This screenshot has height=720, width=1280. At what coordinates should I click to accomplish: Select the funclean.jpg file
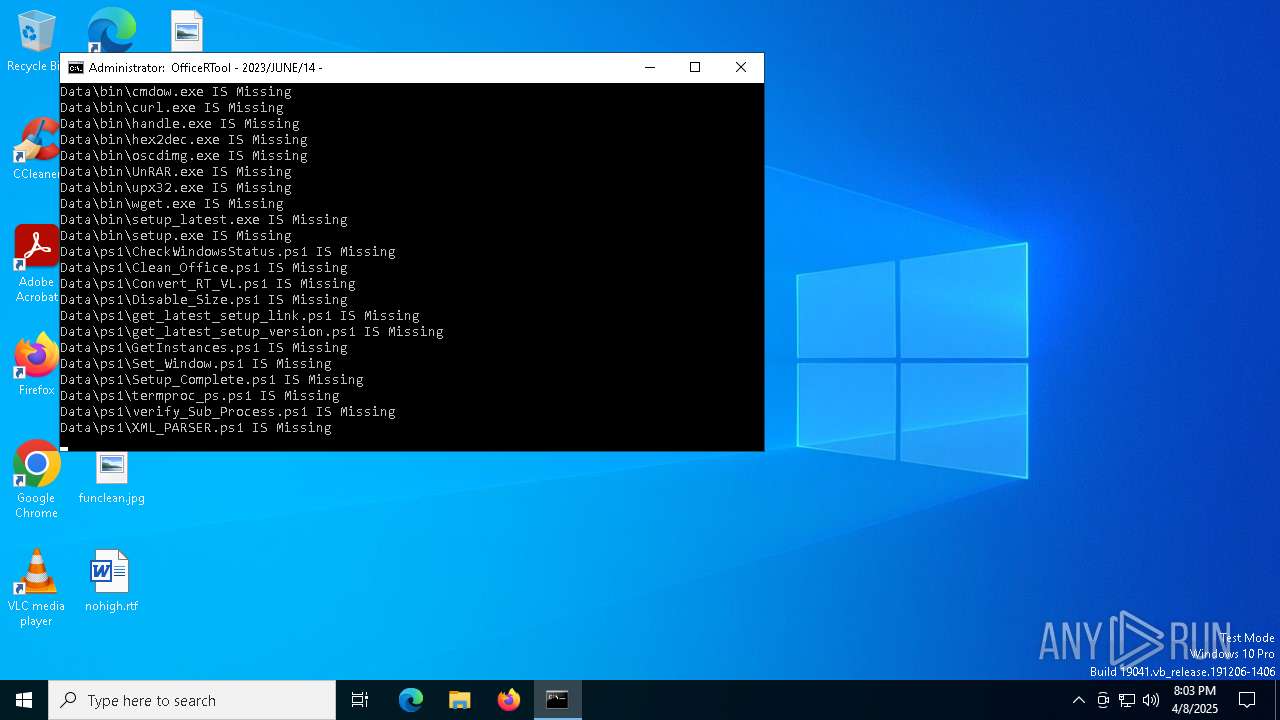(x=111, y=478)
